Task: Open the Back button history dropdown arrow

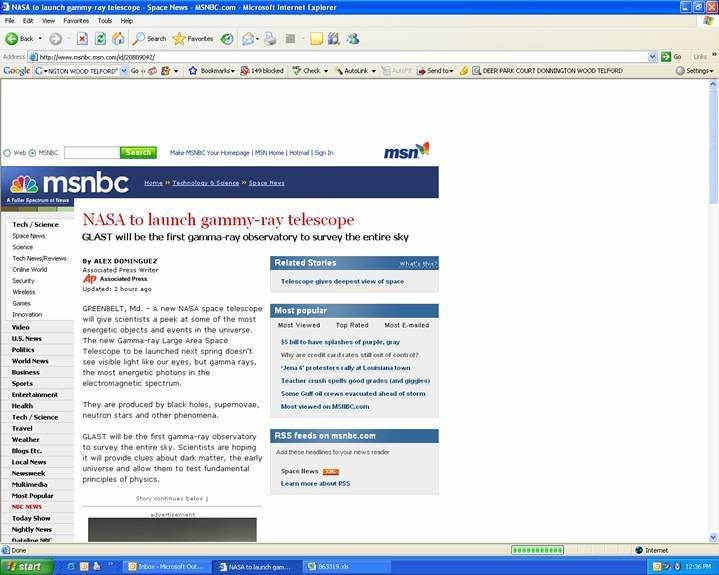Action: (40, 39)
